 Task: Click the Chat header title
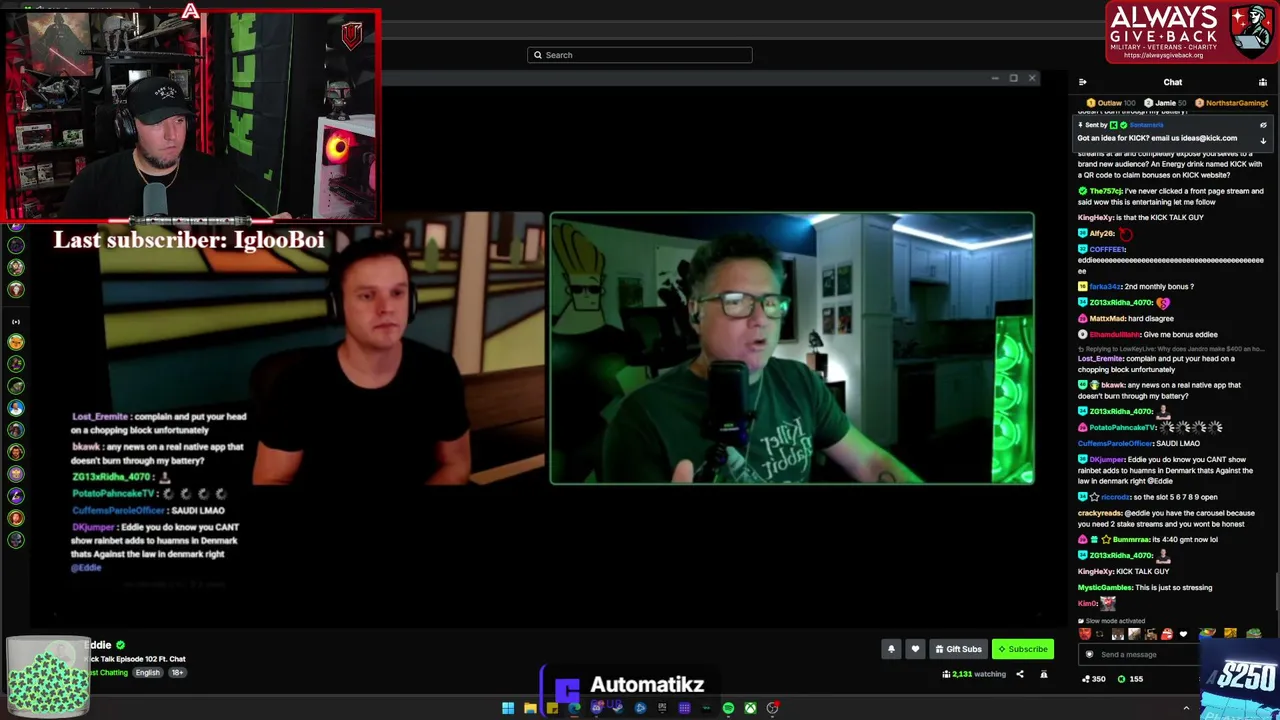coord(1172,82)
